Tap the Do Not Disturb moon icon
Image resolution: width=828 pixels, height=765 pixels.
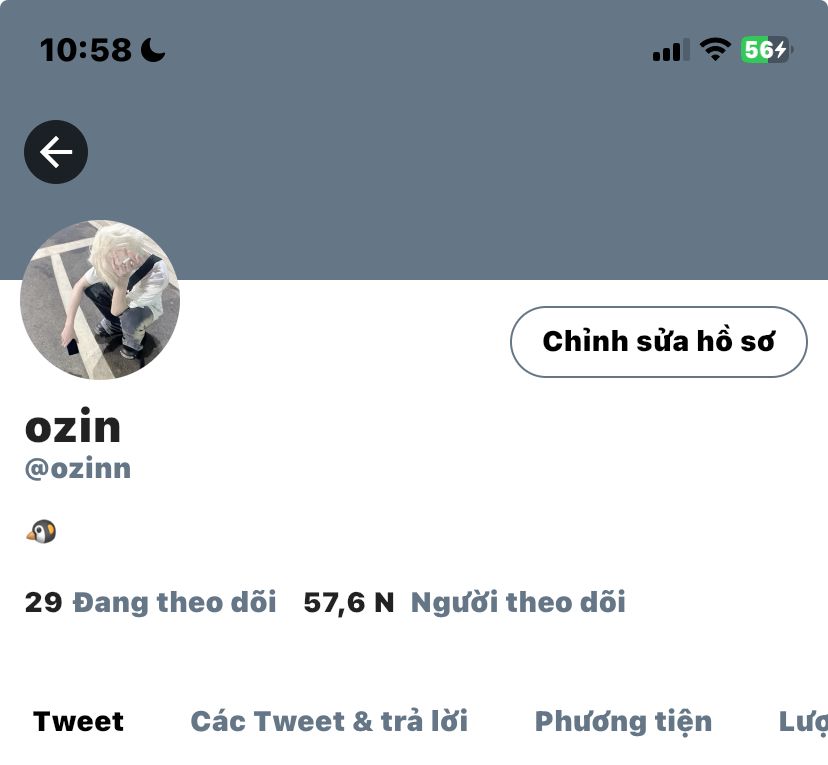pos(153,50)
